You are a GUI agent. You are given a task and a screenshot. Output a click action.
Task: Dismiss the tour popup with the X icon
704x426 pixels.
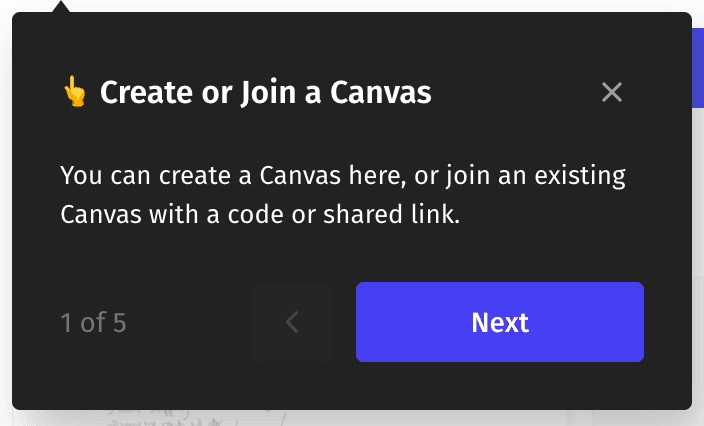click(x=612, y=93)
